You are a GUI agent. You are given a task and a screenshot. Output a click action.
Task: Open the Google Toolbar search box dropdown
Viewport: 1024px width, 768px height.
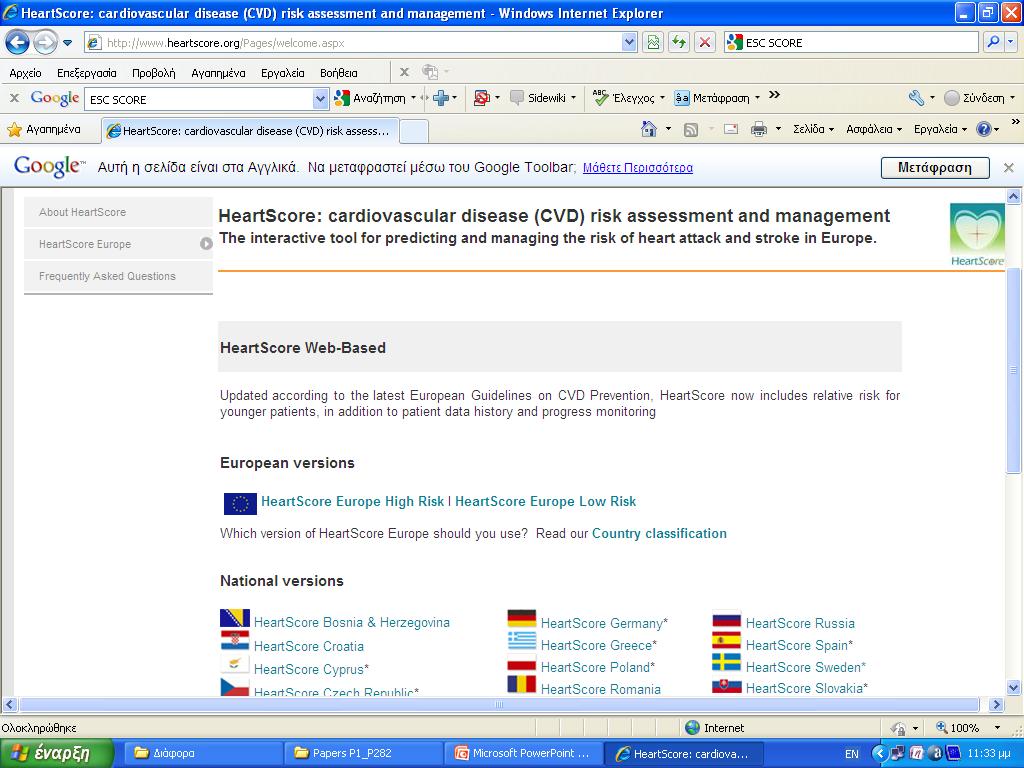click(x=320, y=99)
